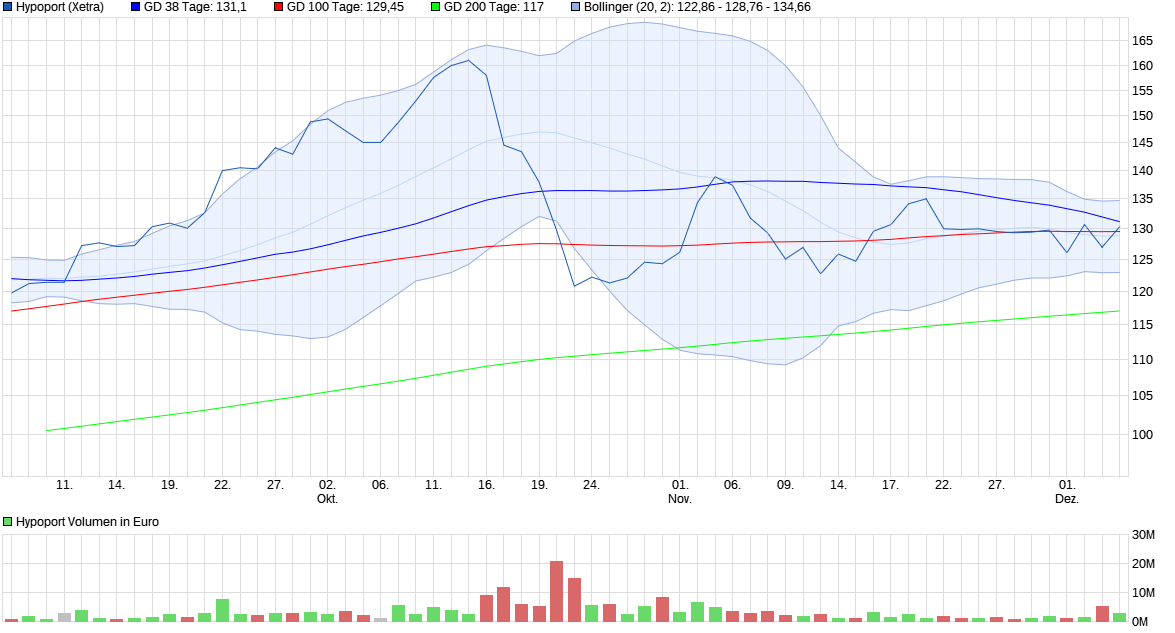The width and height of the screenshot is (1175, 633).
Task: Click the price line peak near 160
Action: point(469,61)
